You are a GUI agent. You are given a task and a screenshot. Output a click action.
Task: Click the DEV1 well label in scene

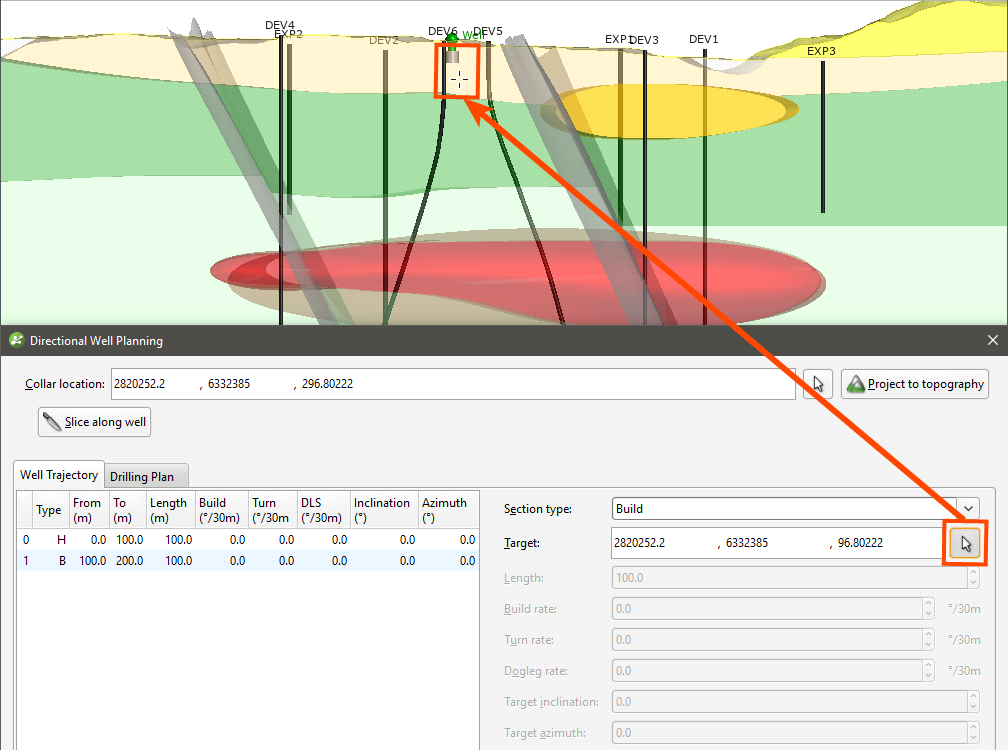point(703,39)
